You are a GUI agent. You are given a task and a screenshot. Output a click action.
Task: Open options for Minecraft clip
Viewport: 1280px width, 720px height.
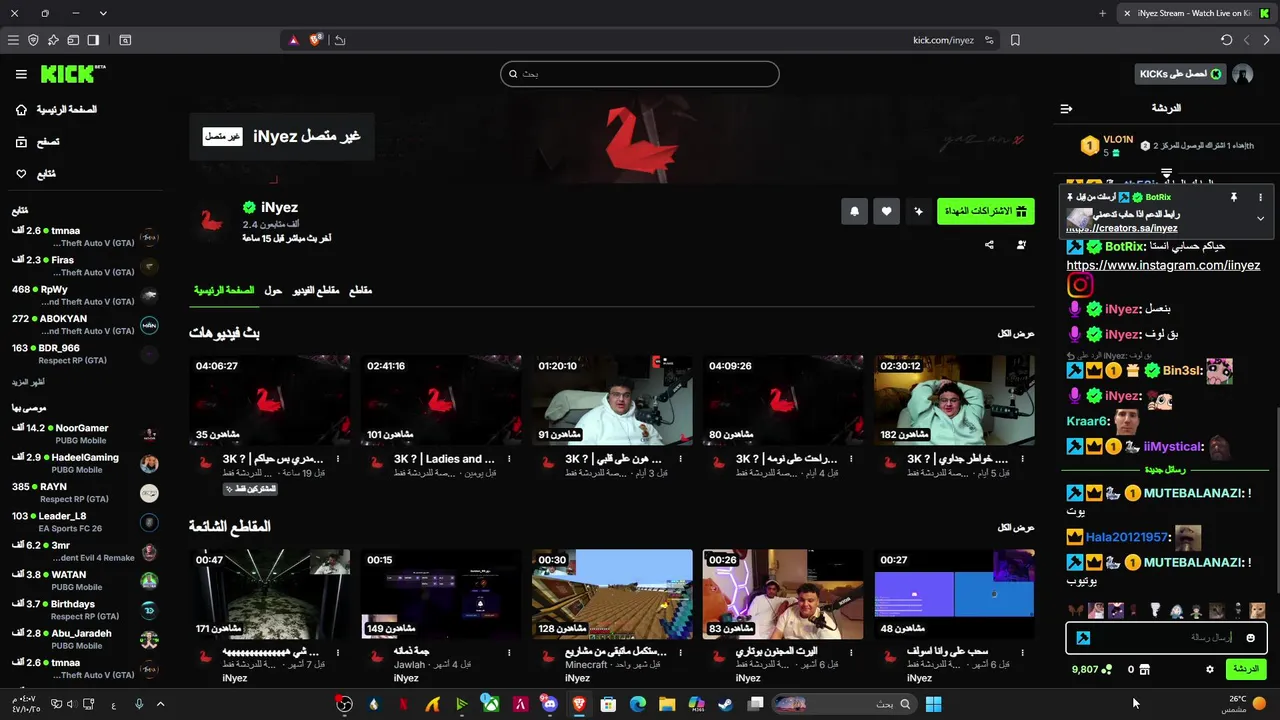tap(680, 652)
